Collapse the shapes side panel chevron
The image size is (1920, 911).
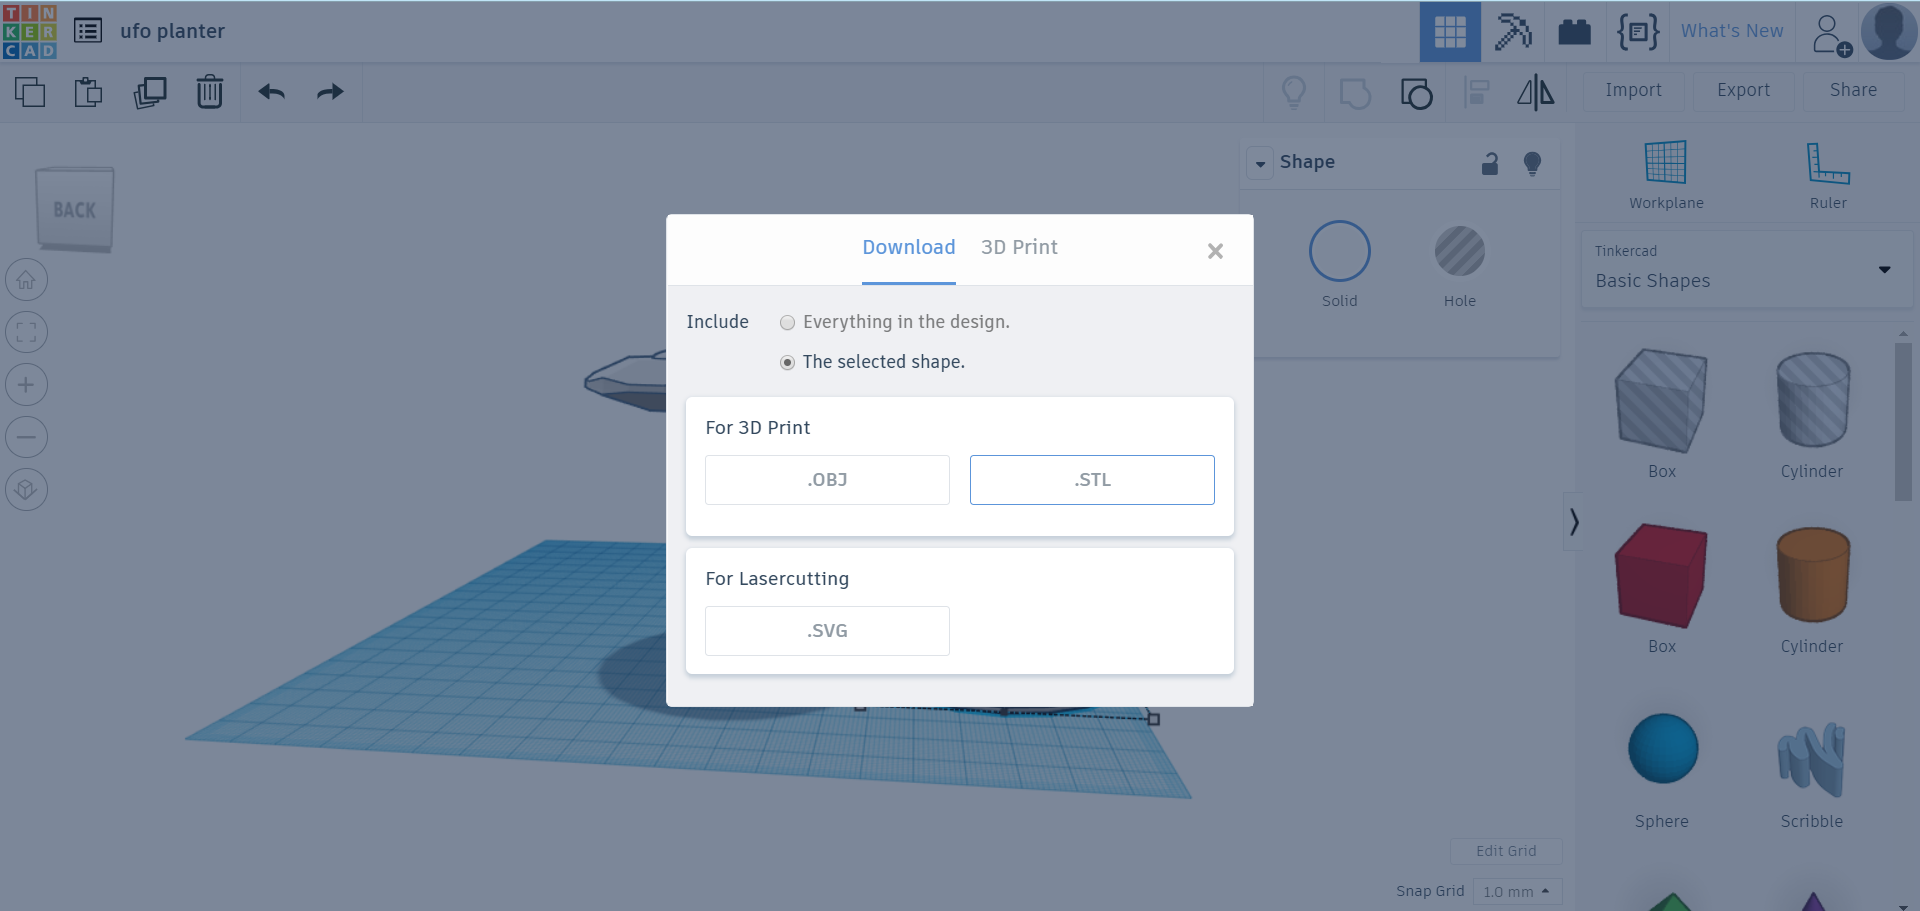[1574, 521]
